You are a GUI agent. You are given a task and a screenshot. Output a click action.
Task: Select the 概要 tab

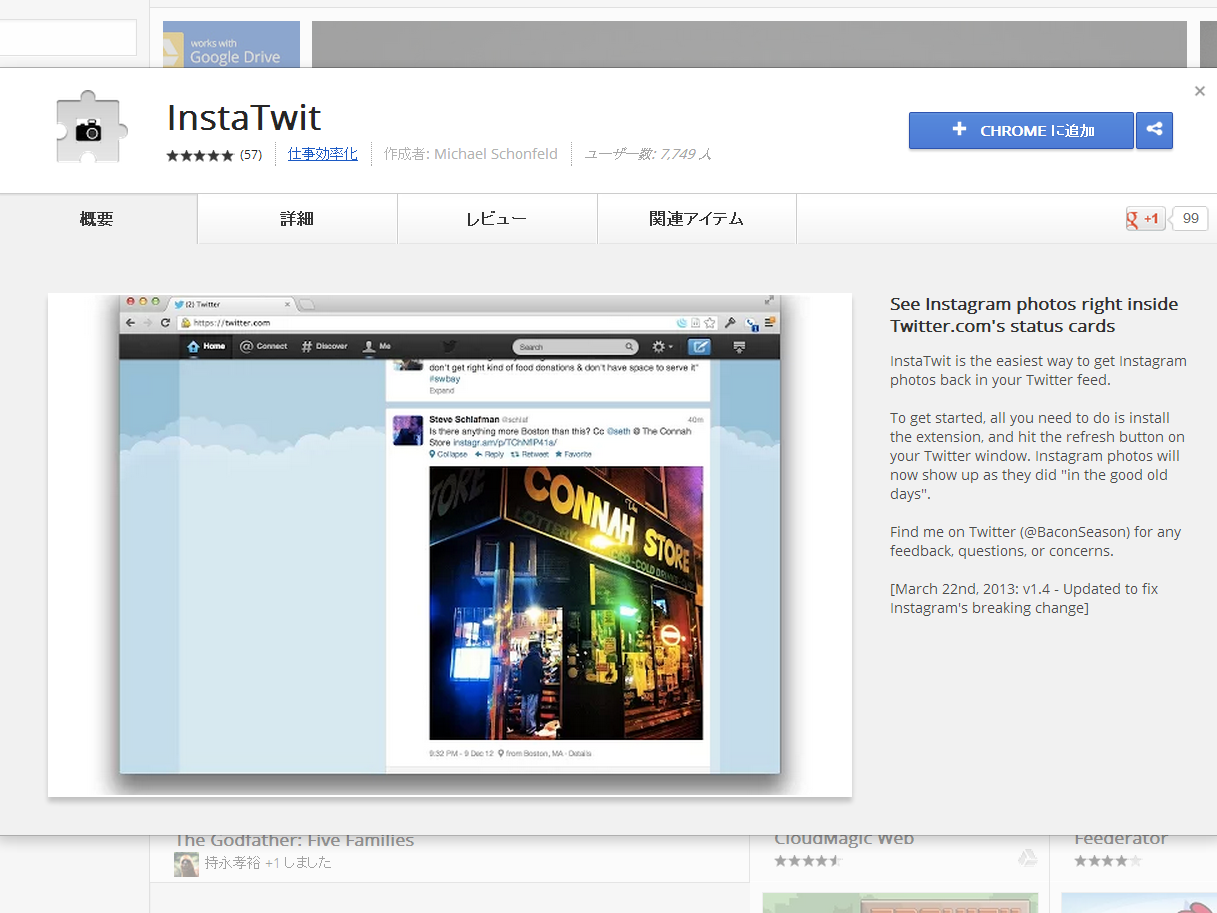tap(97, 219)
